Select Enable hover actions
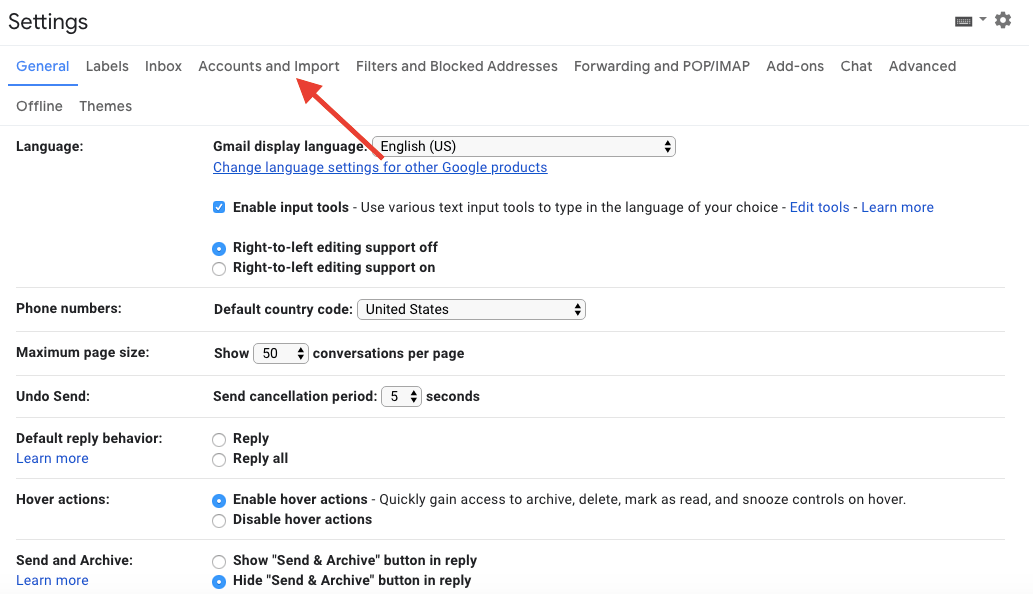Screen dimensions: 1033x594 click(219, 500)
